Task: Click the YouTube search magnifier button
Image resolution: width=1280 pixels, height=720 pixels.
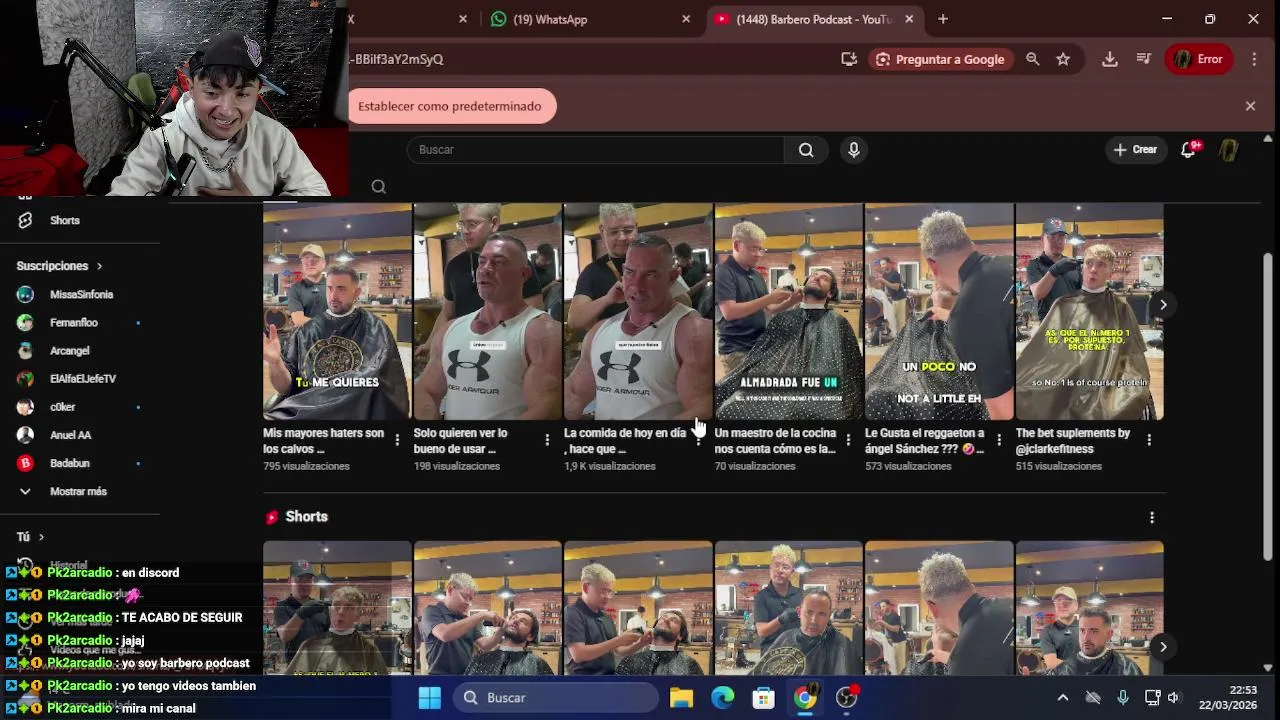Action: click(x=806, y=150)
